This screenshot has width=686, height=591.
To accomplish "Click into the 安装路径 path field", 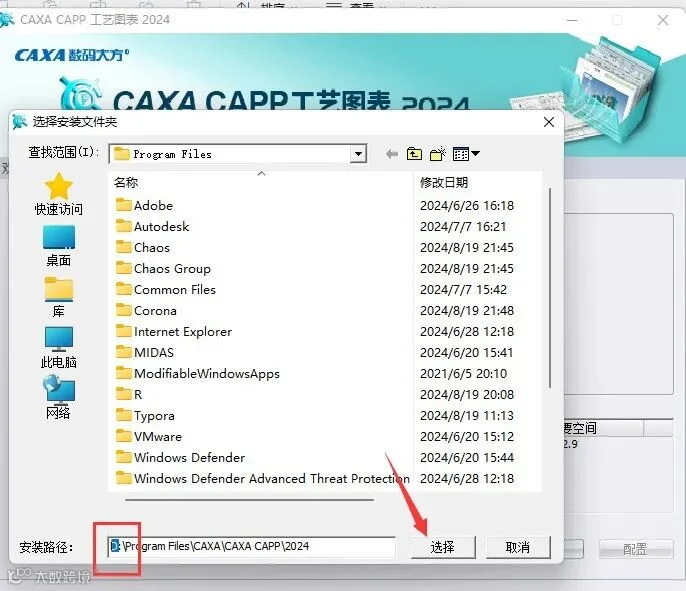I will (251, 546).
